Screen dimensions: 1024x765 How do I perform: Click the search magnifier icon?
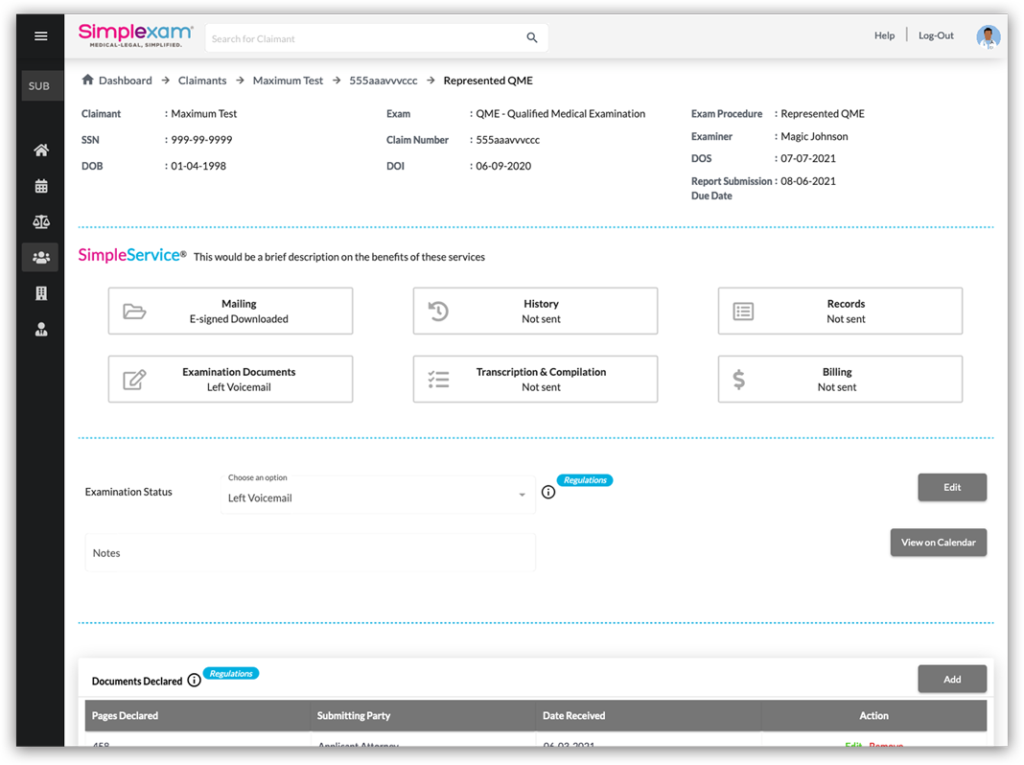point(532,38)
